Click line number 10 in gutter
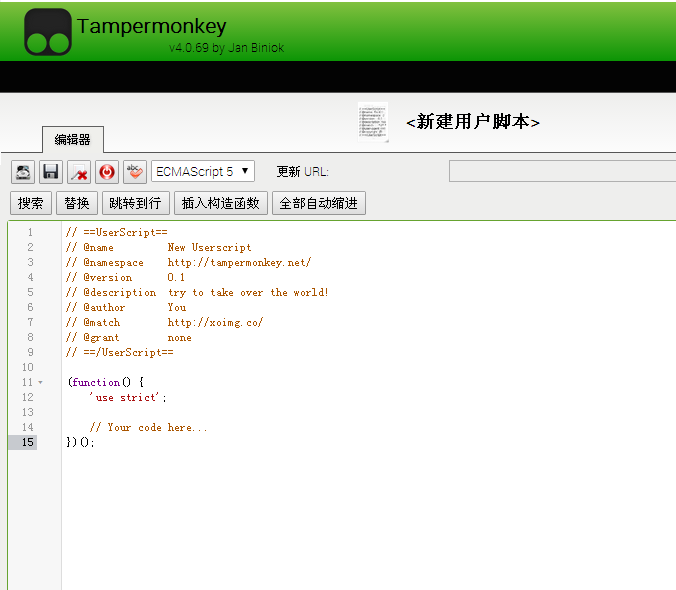Image resolution: width=676 pixels, height=590 pixels. point(28,367)
